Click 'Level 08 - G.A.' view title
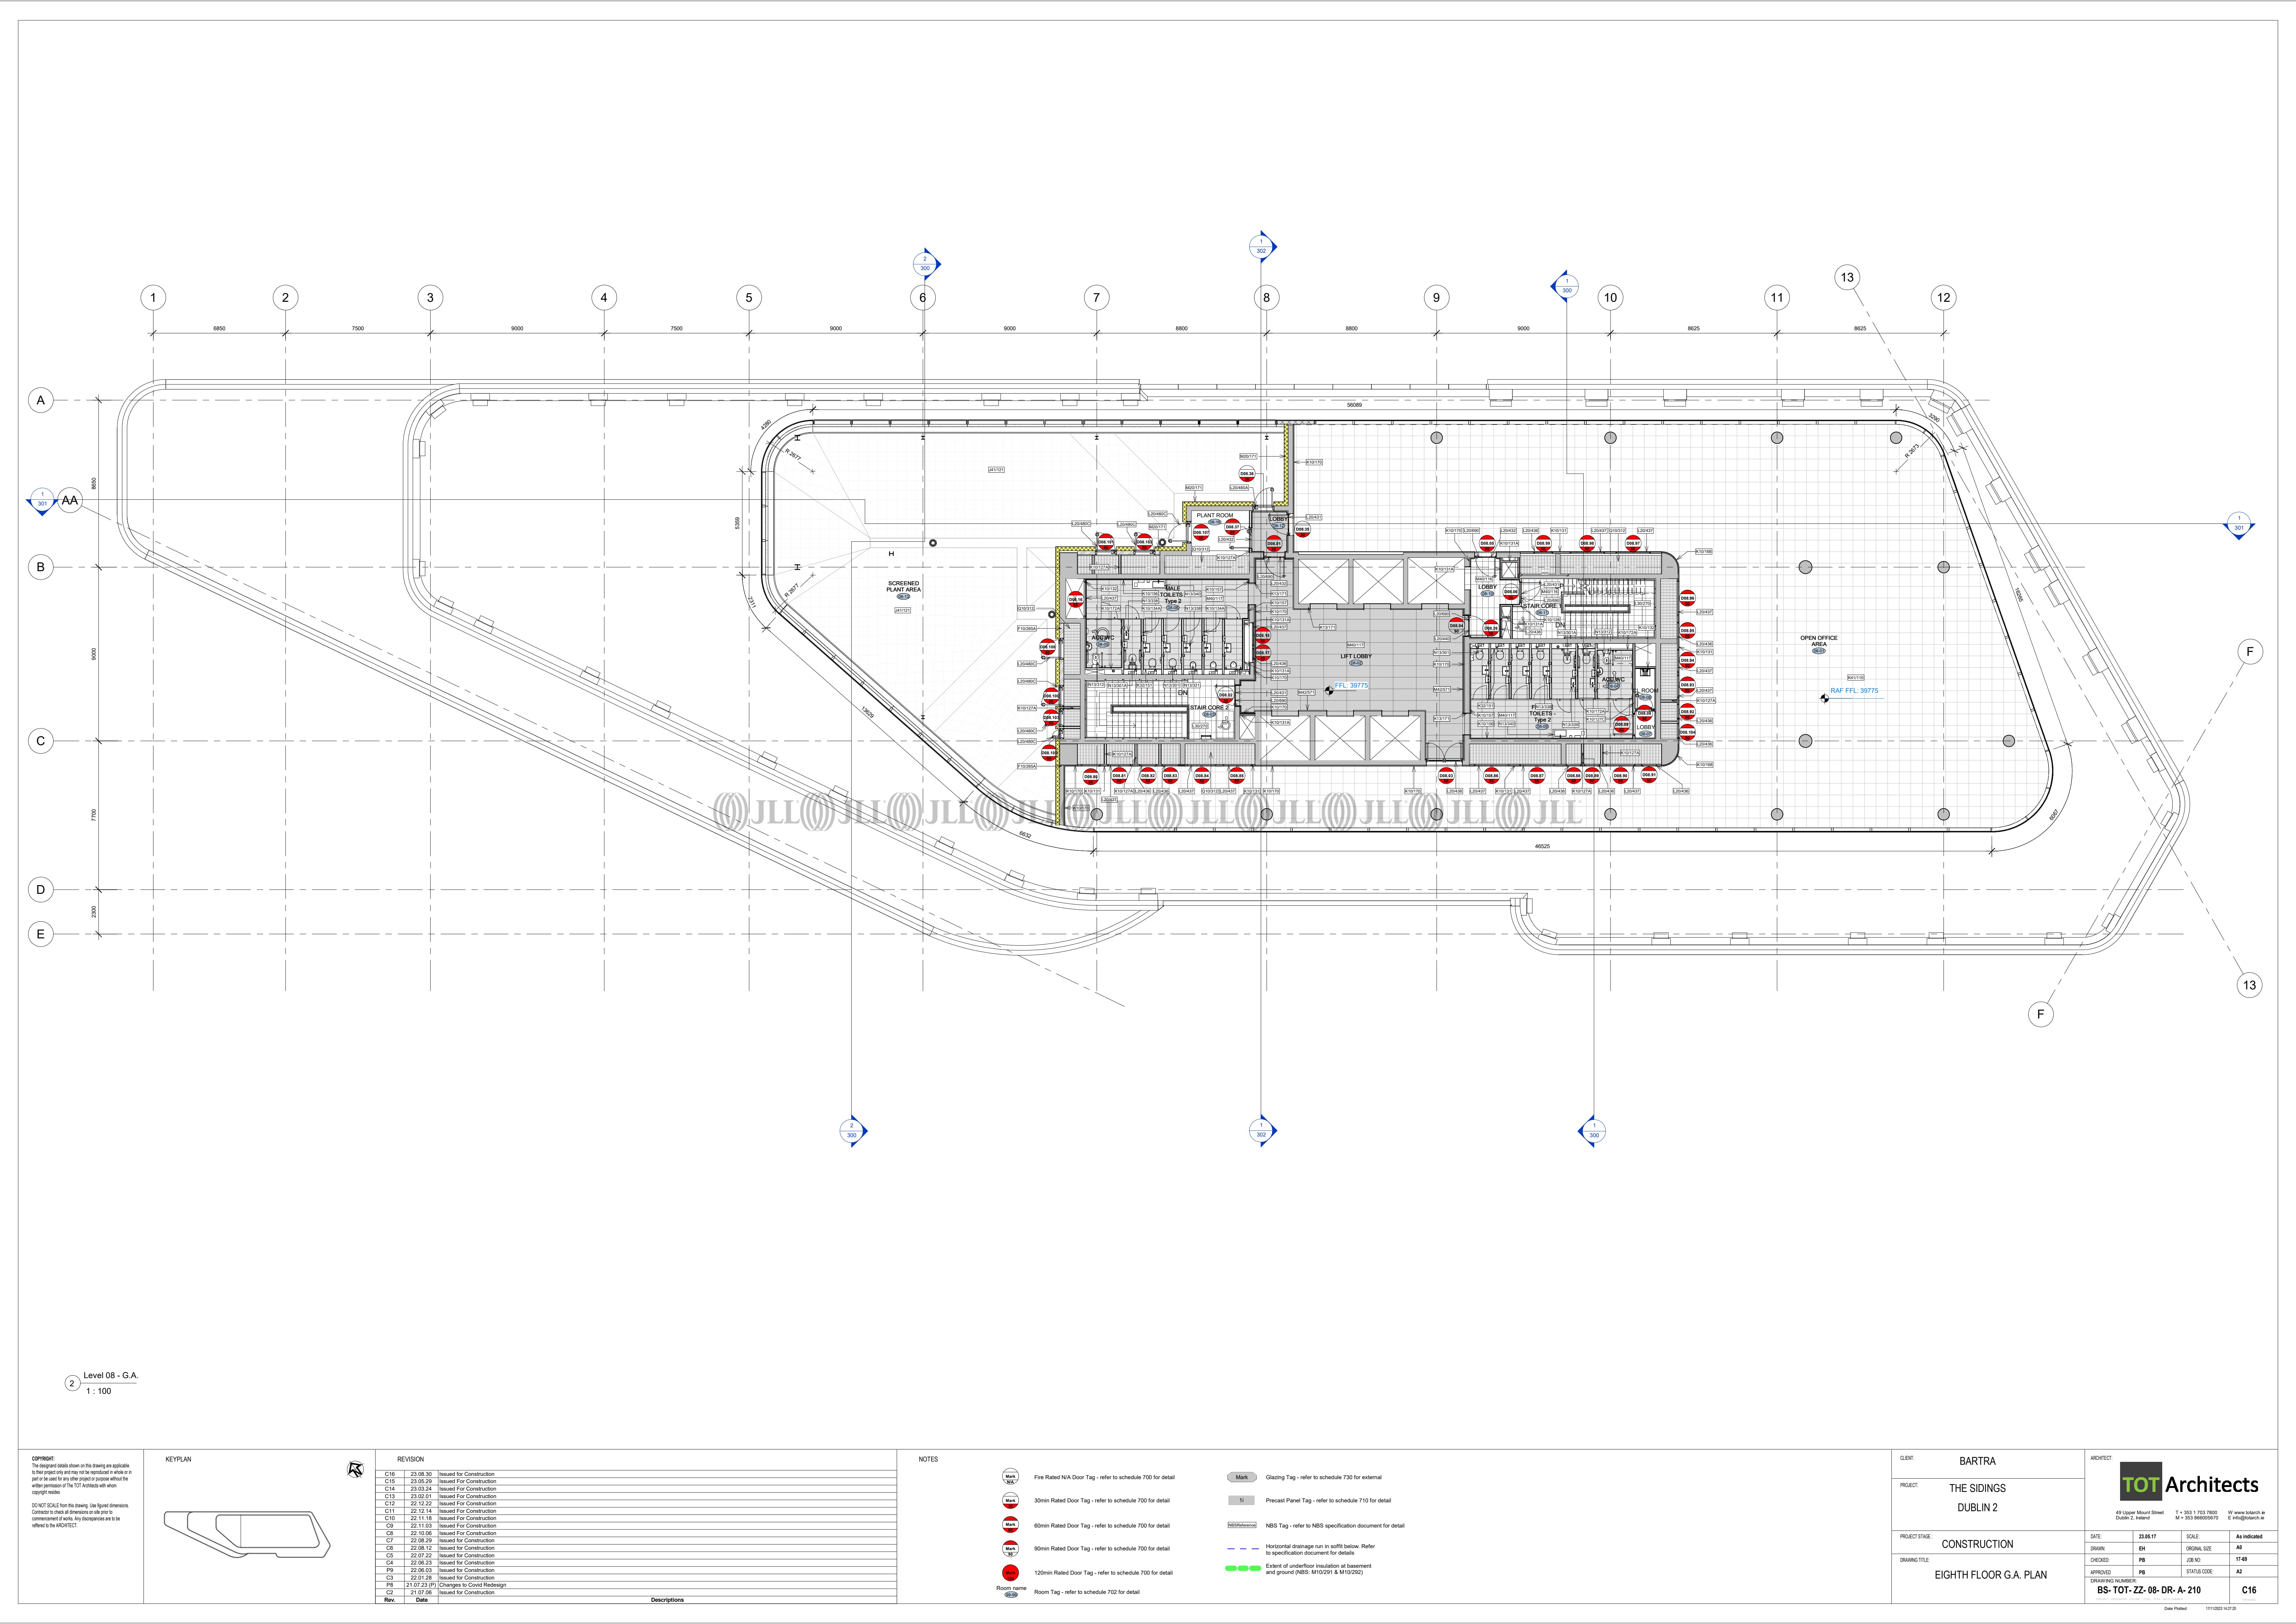 pos(111,1376)
